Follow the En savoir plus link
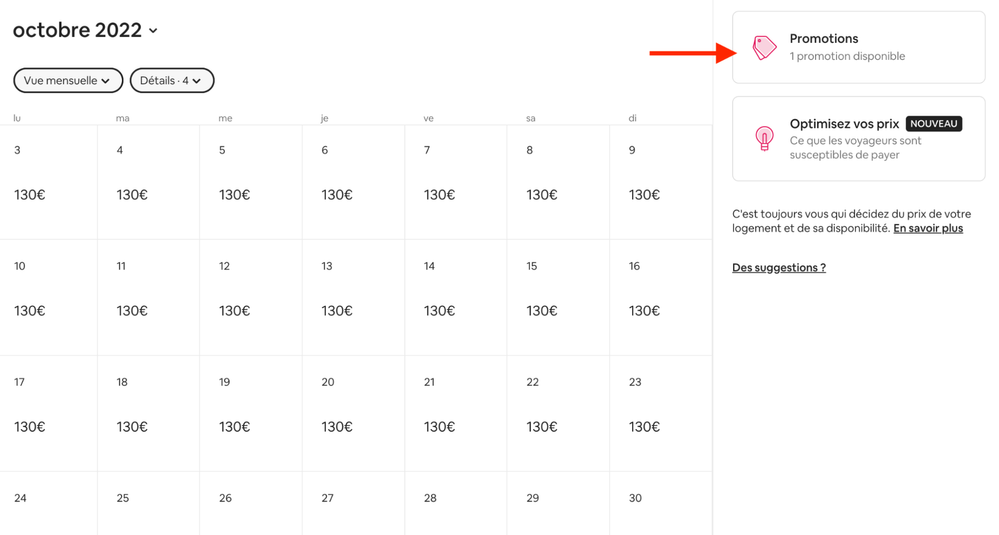 coord(928,228)
